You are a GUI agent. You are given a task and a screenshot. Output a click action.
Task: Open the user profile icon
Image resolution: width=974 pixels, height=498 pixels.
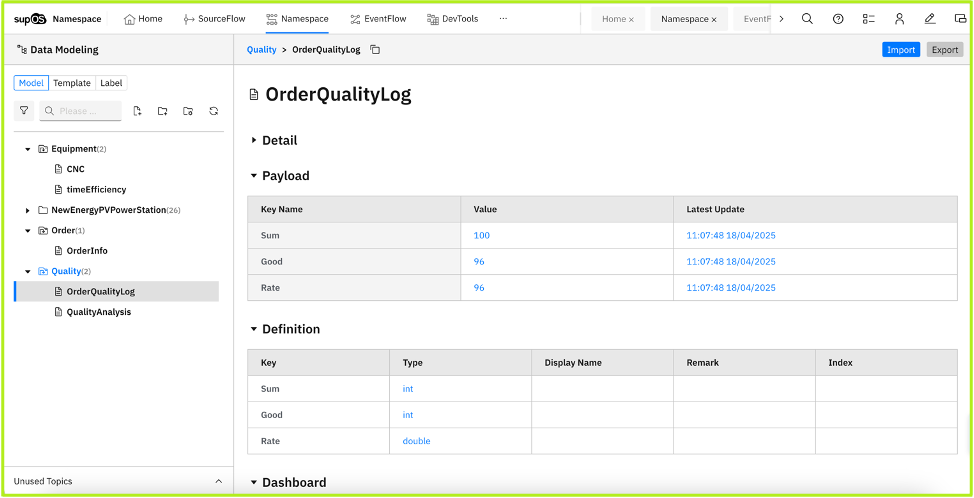pos(899,19)
